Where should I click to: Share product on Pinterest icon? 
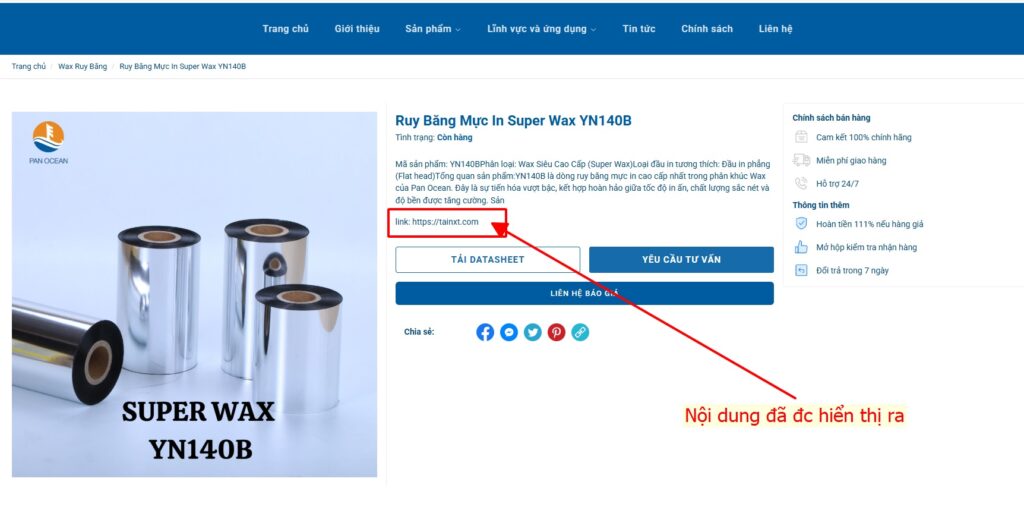[x=556, y=332]
